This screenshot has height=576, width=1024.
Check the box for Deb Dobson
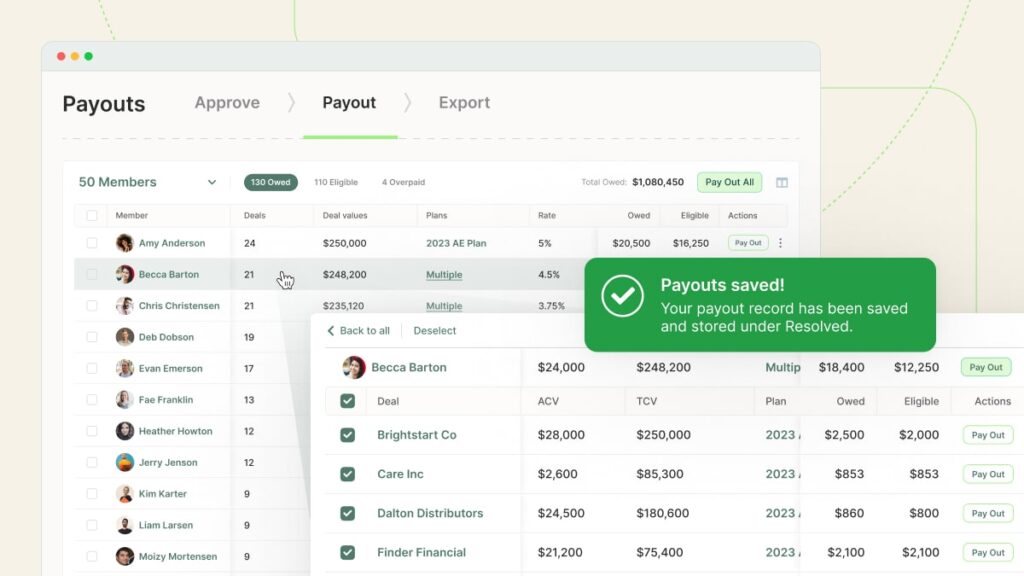pos(91,337)
